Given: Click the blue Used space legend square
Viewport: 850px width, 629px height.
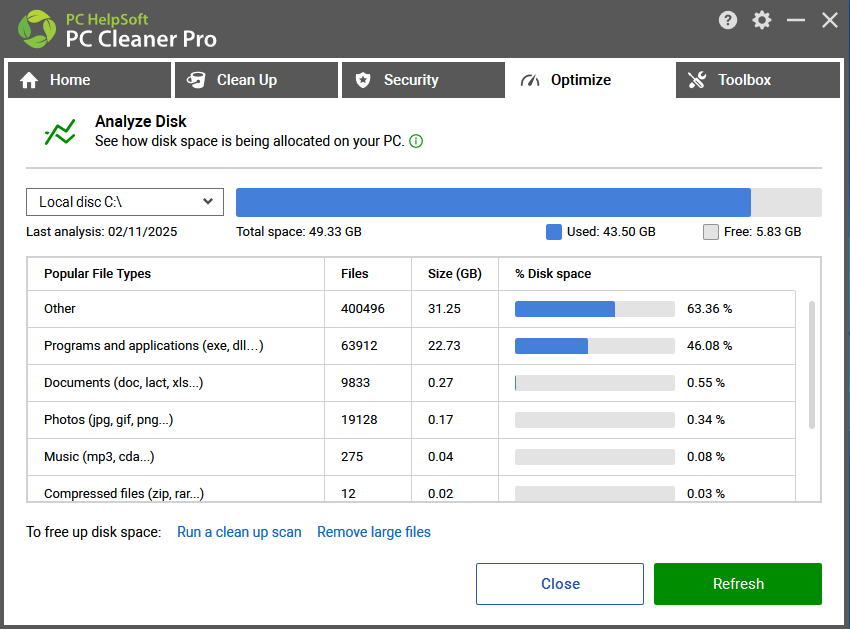Looking at the screenshot, I should pyautogui.click(x=553, y=232).
